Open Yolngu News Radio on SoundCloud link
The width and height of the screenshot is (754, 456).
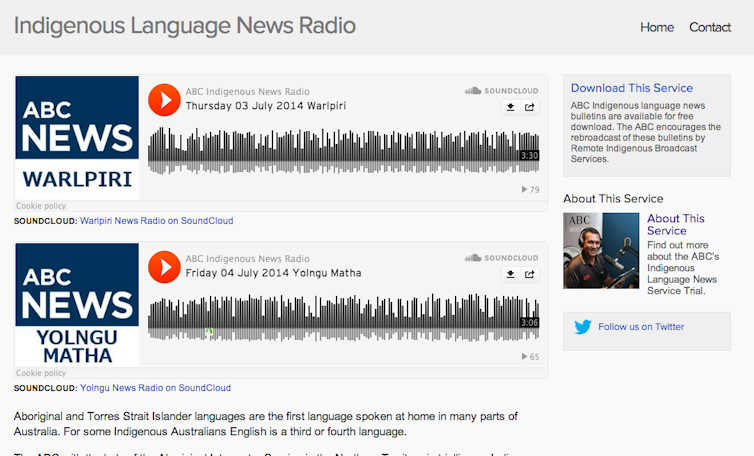(x=155, y=388)
